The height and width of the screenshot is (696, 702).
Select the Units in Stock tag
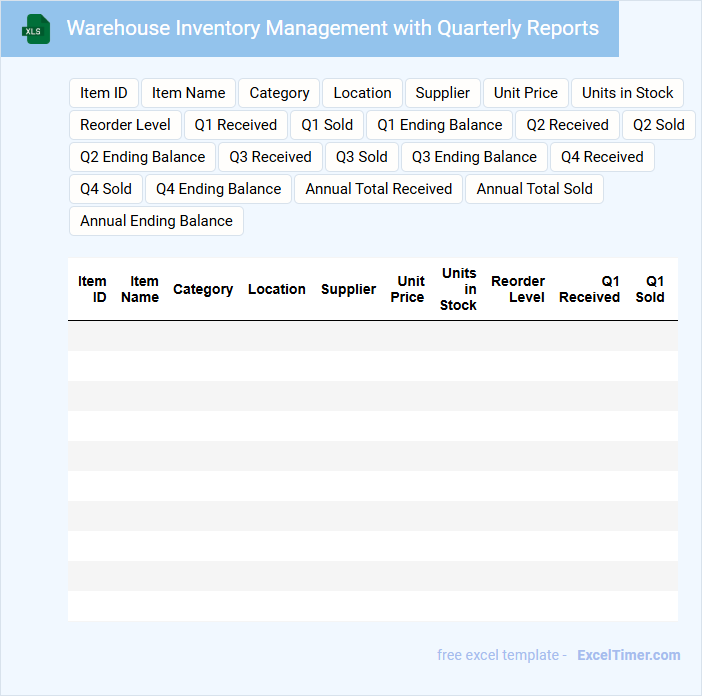pos(627,93)
